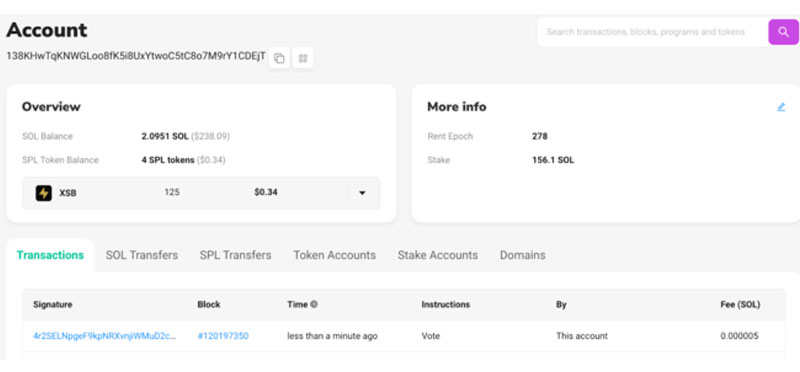Screen dimensions: 800x372
Task: Click the More info card heading
Action: coord(457,107)
